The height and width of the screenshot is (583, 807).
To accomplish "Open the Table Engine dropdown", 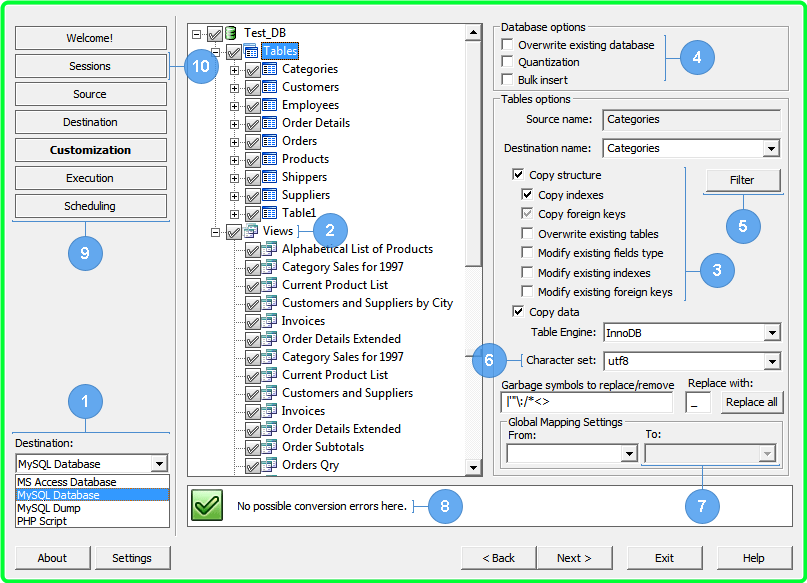I will click(x=771, y=333).
